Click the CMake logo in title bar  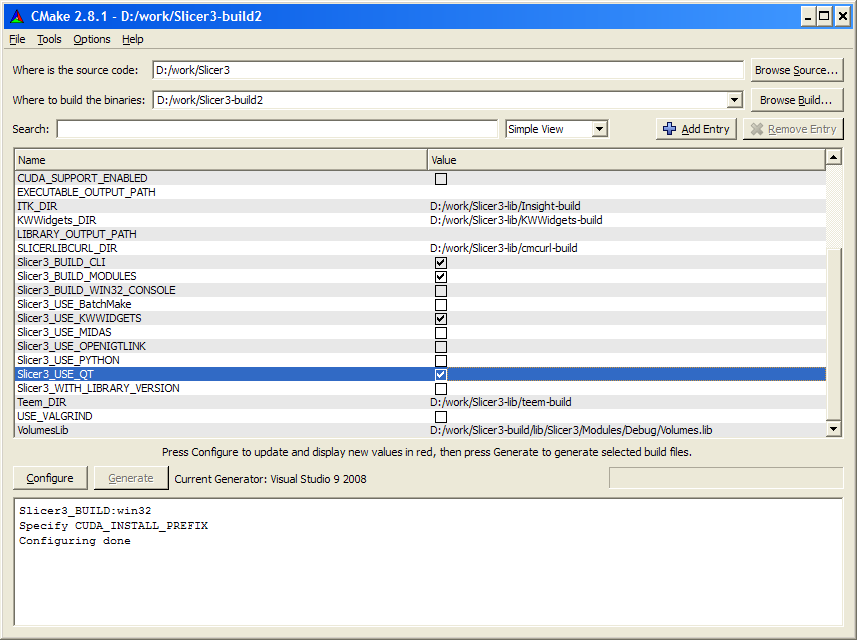pos(15,16)
